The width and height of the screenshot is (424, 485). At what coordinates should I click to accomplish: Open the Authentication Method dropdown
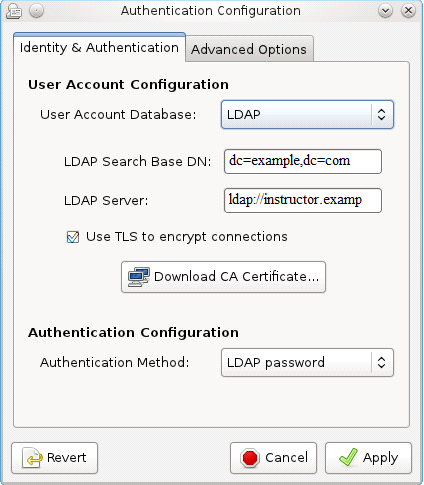click(307, 363)
